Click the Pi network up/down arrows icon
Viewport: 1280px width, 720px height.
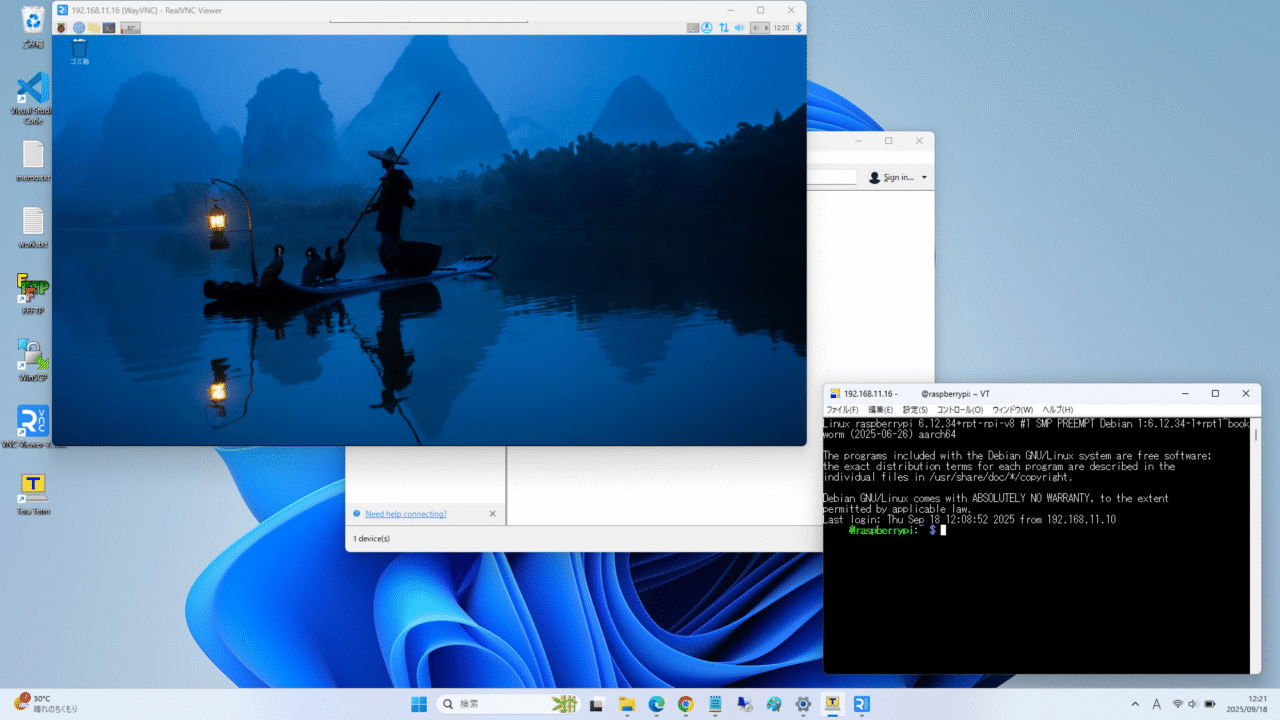(722, 27)
